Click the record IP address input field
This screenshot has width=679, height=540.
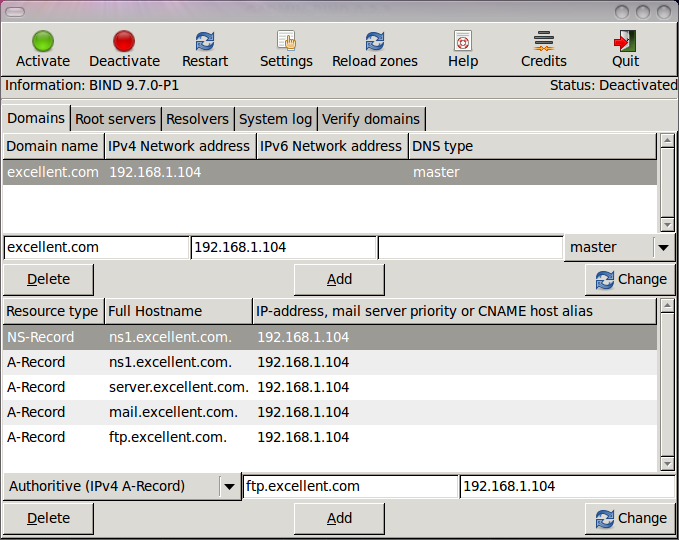tap(568, 486)
